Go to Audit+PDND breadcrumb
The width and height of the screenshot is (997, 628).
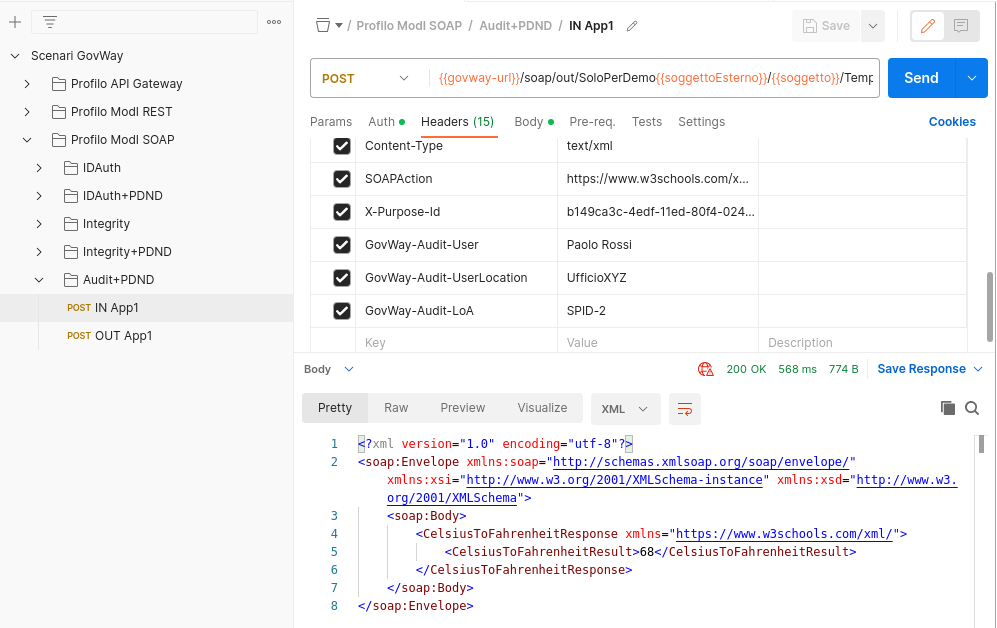click(x=516, y=26)
